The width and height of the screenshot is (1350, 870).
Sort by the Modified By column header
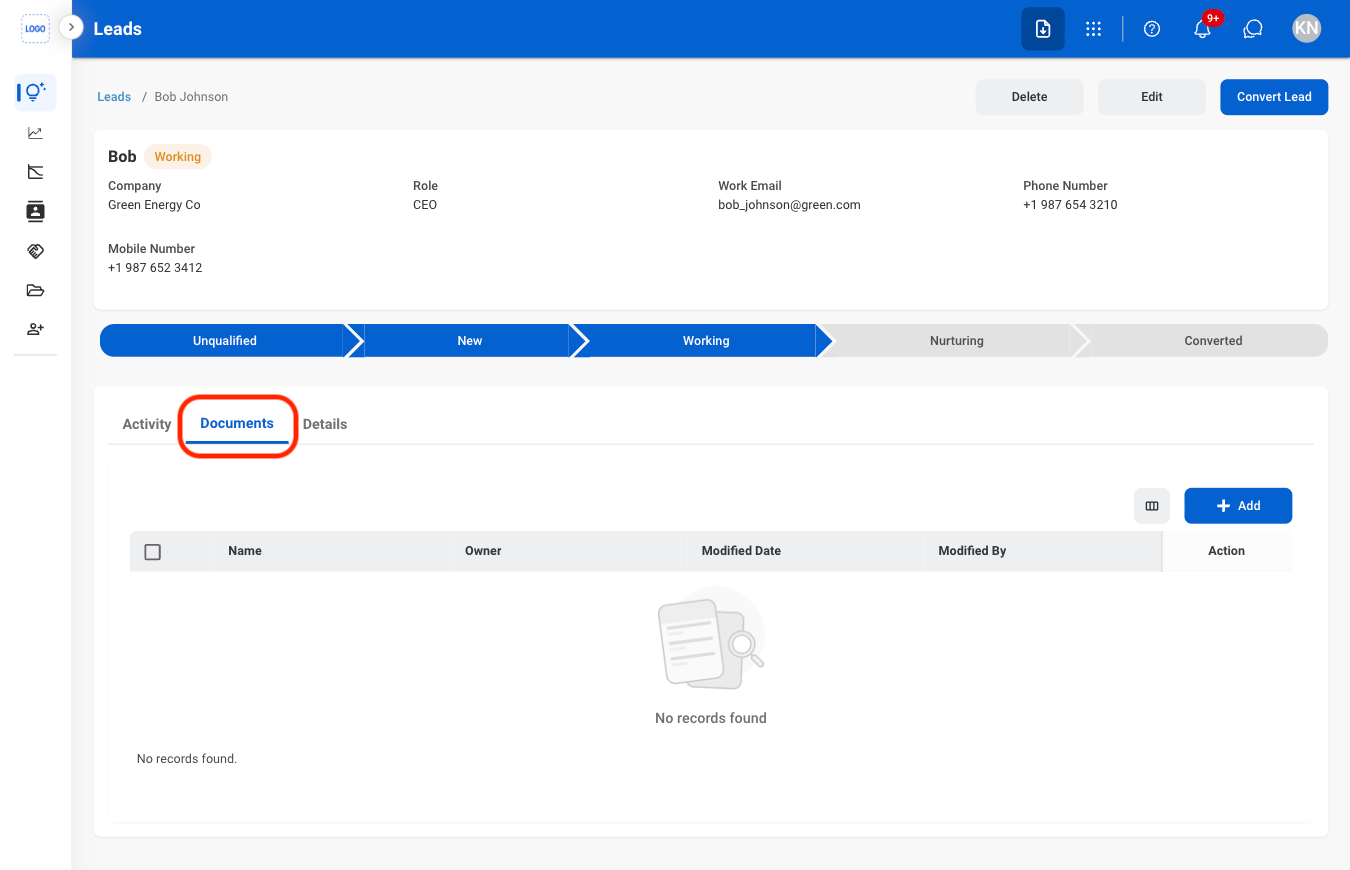(972, 551)
